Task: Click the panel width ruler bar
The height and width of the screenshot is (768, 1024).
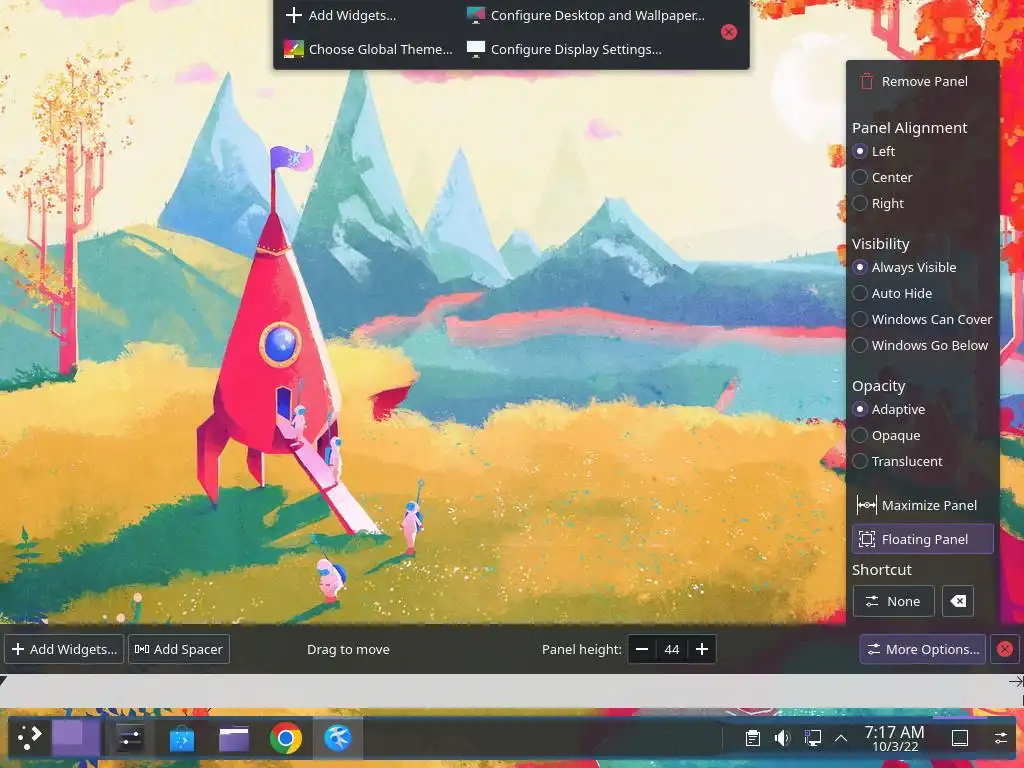Action: click(512, 691)
